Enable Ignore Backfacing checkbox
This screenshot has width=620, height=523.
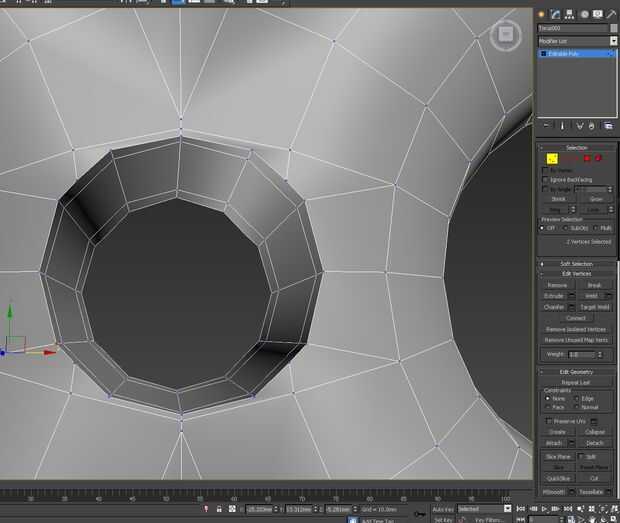[544, 179]
